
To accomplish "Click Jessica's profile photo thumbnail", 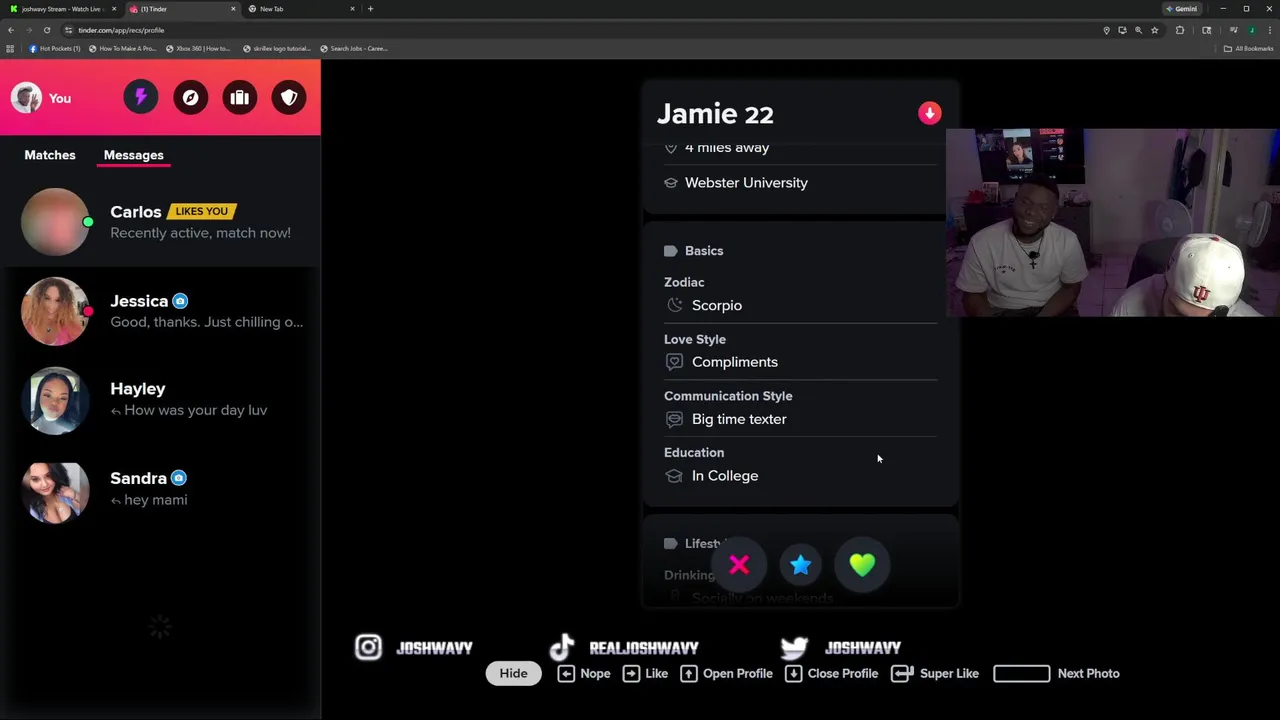I will [x=55, y=311].
